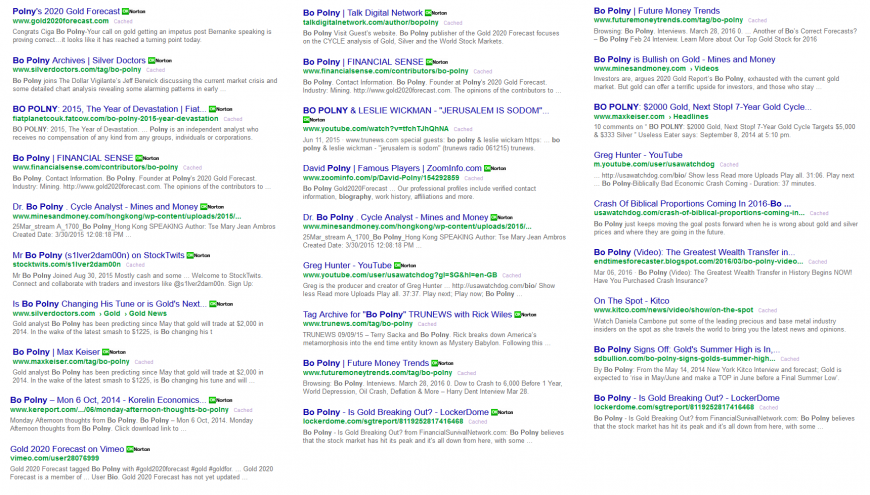The height and width of the screenshot is (495, 870).
Task: Click Cached beside fiatplanetcouk.fatcow.com URL
Action: (233, 119)
